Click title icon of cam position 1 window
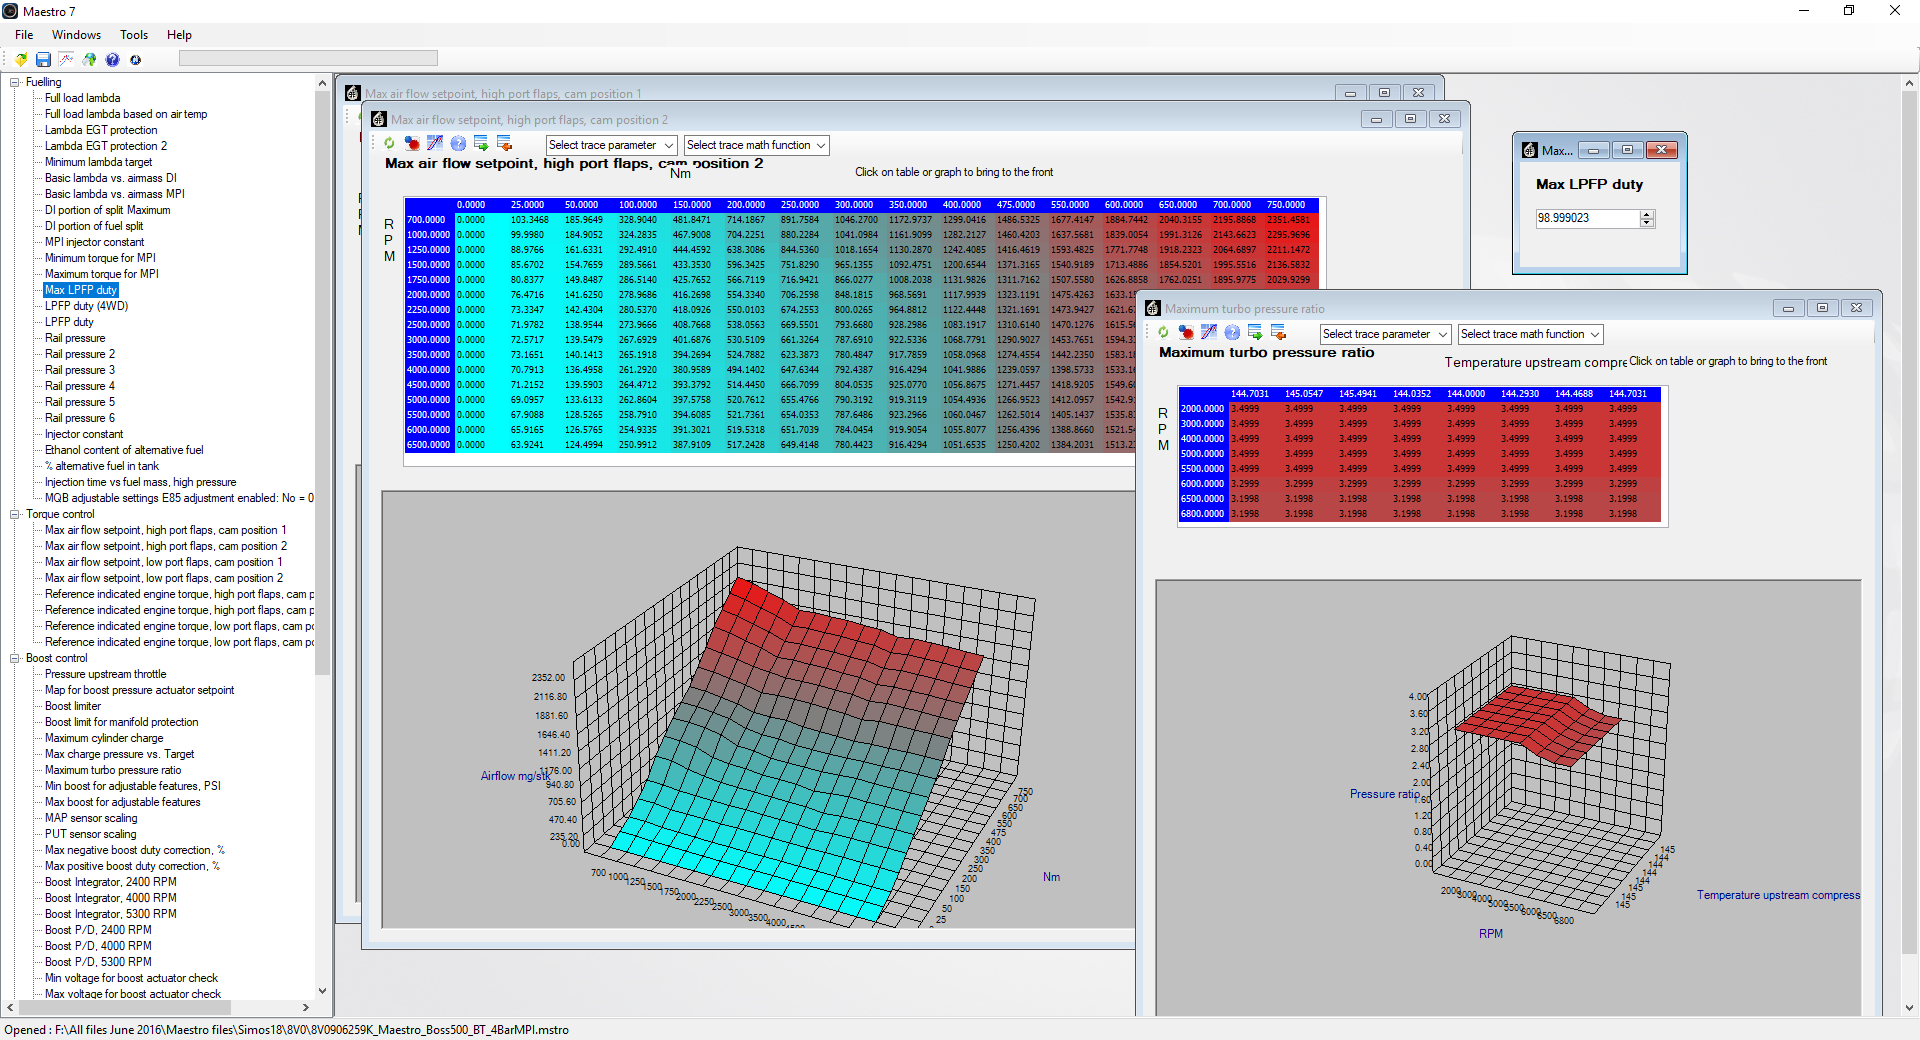The width and height of the screenshot is (1920, 1040). (353, 93)
